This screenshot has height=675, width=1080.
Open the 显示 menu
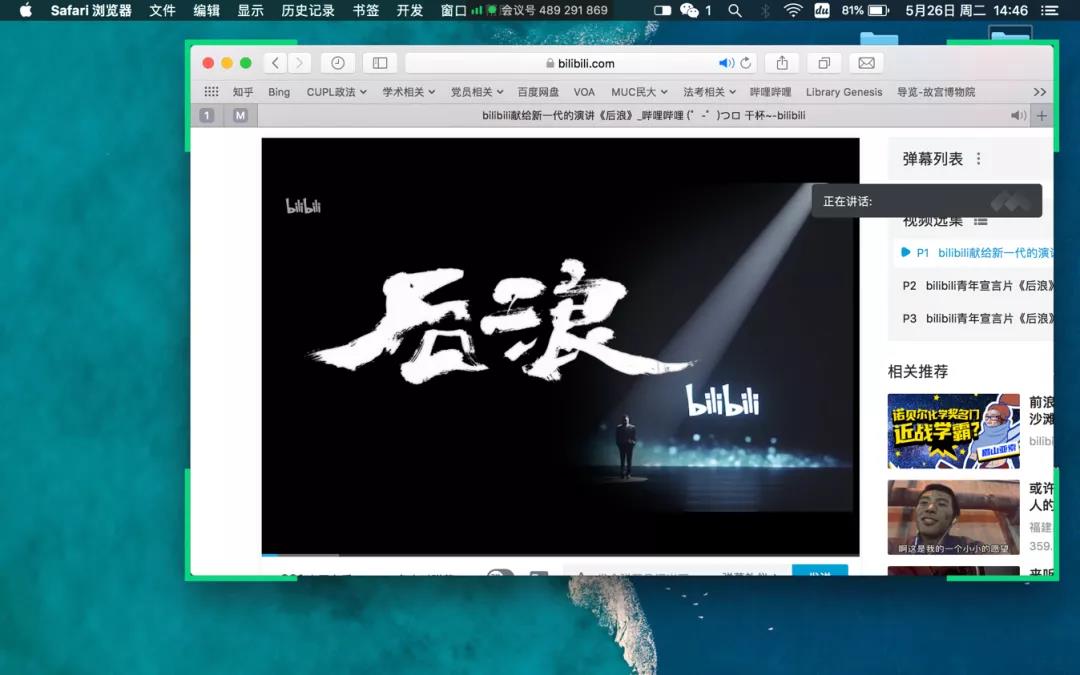click(251, 10)
